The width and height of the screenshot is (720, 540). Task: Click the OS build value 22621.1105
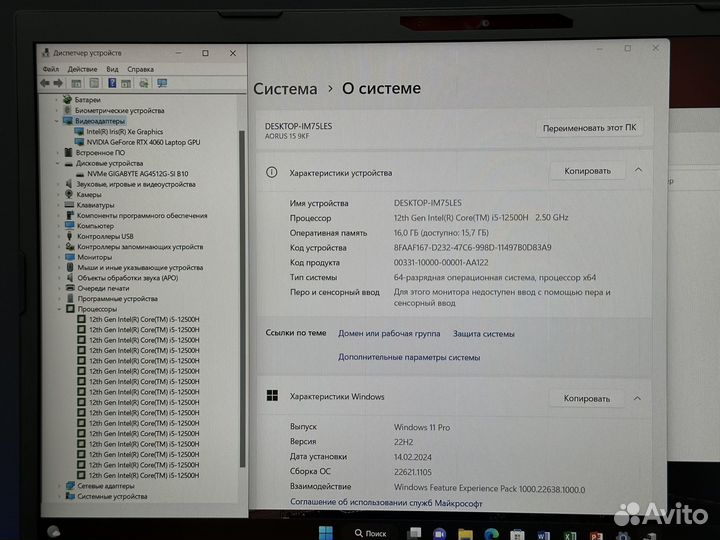coord(412,472)
